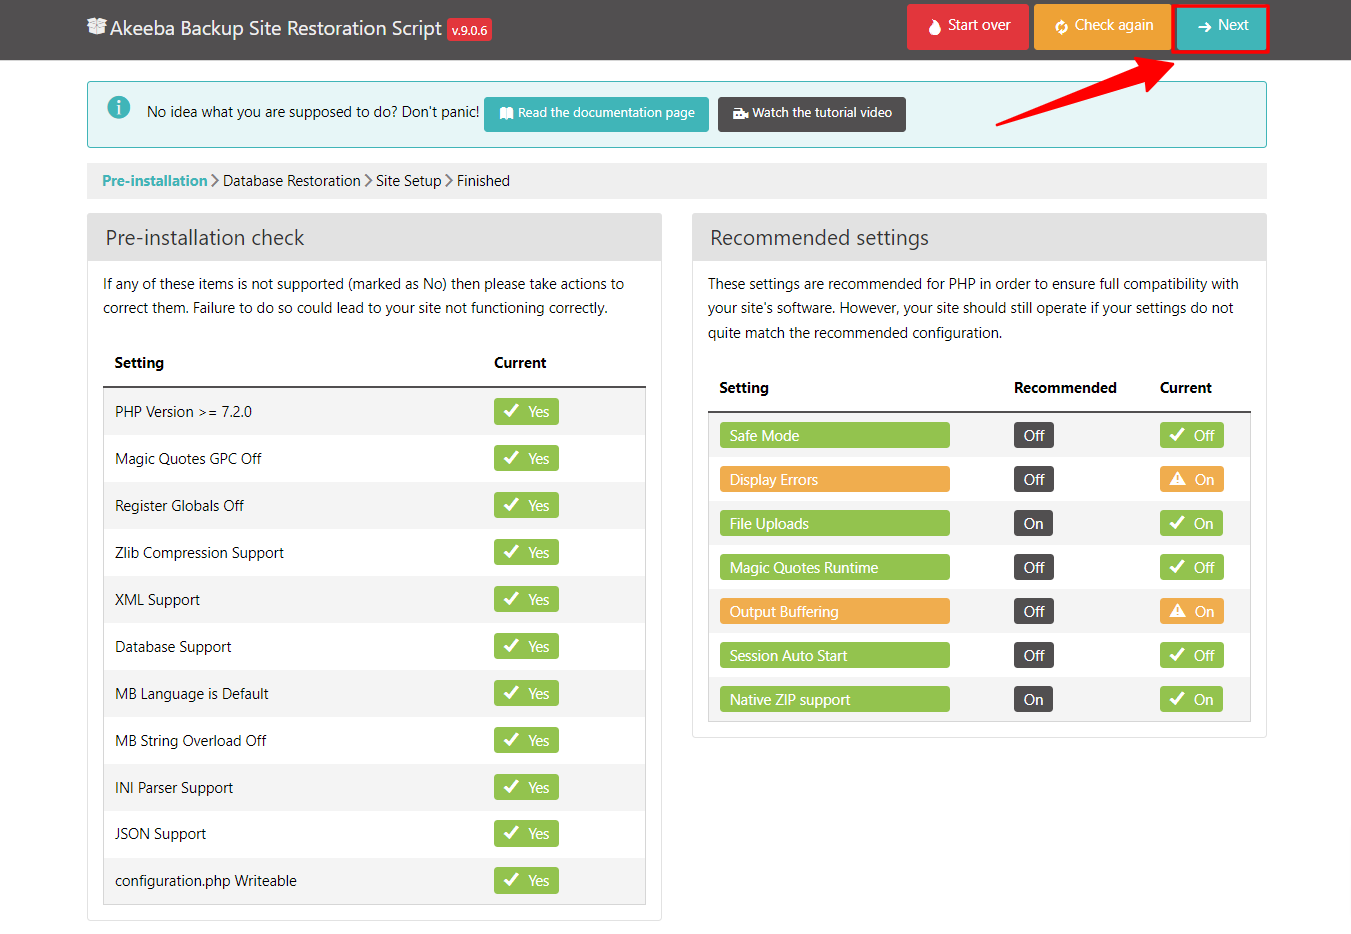Open Watch the tutorial video

point(812,114)
